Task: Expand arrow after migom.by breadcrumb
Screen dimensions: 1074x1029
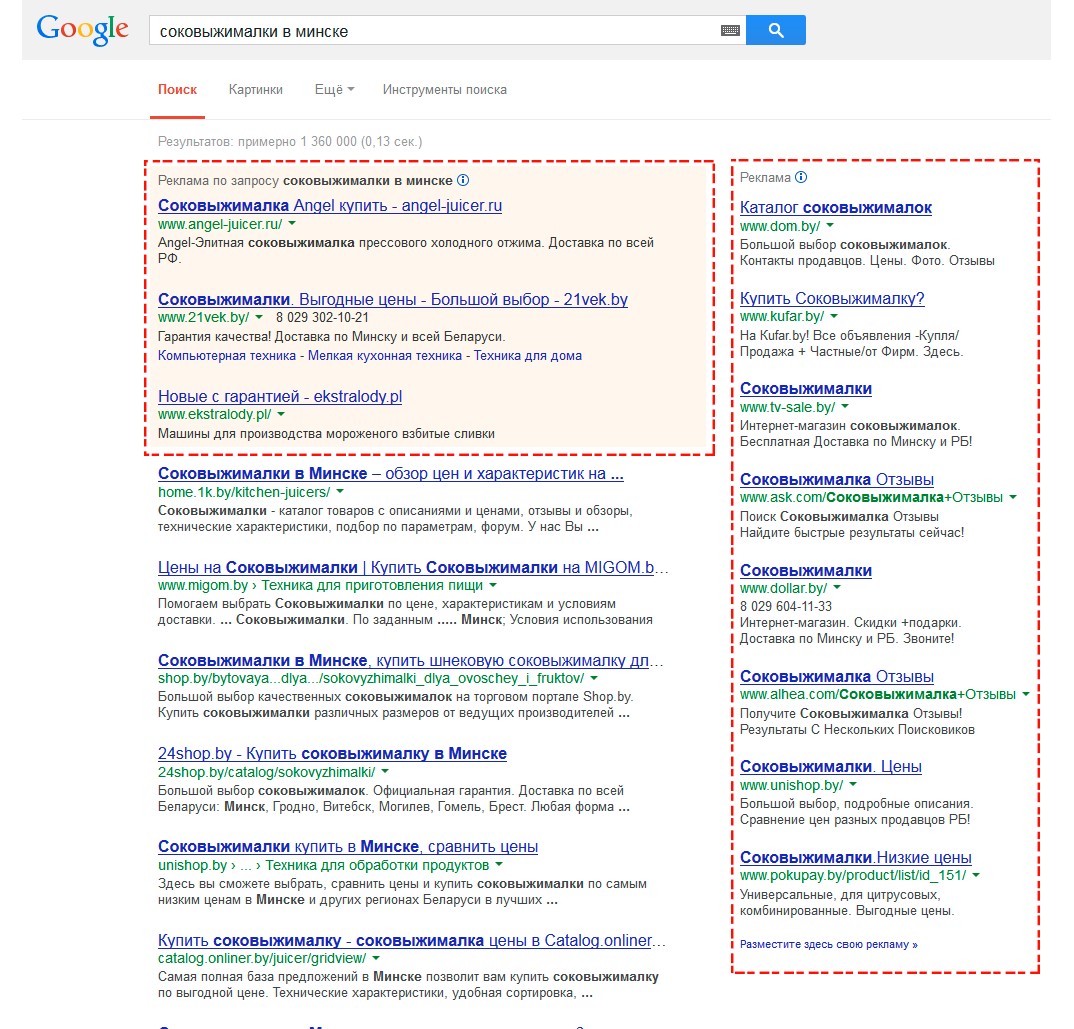Action: 493,585
